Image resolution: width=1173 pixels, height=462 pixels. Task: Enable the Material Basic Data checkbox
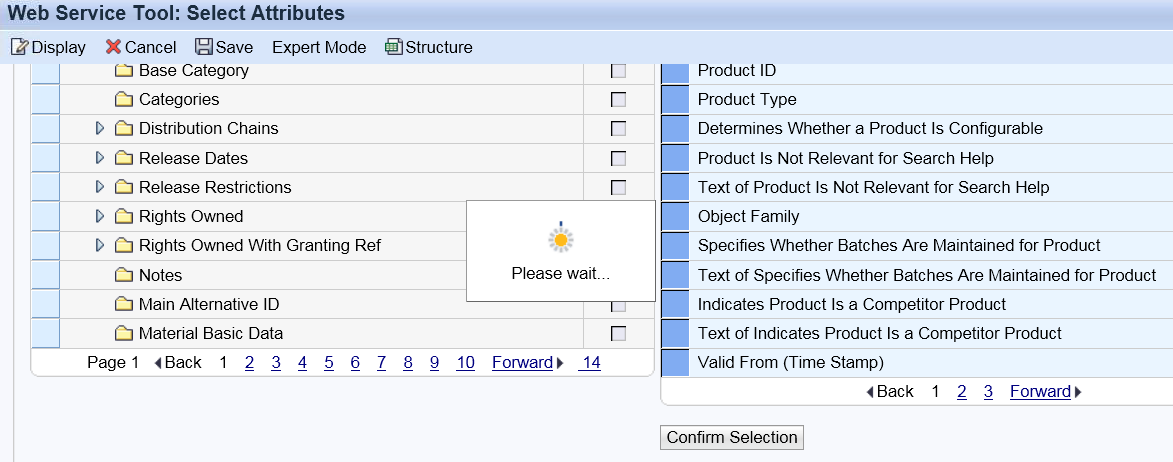pyautogui.click(x=619, y=333)
